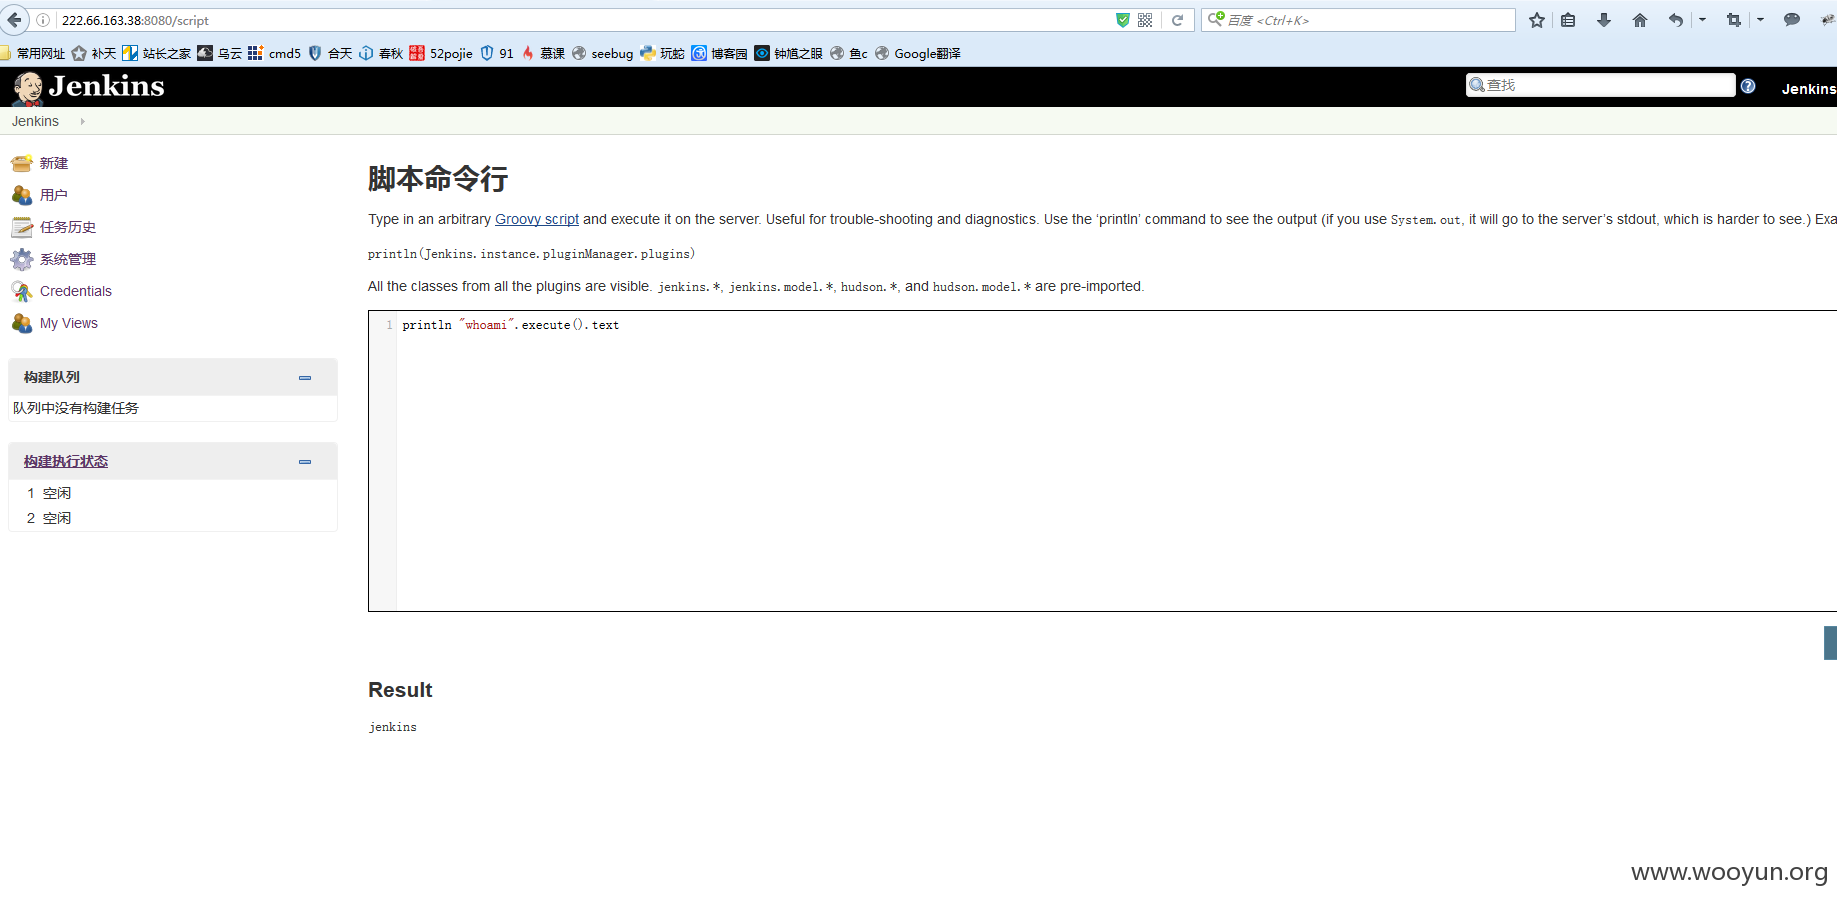Click inside the script code editor
Image resolution: width=1837 pixels, height=901 pixels.
point(1116,461)
